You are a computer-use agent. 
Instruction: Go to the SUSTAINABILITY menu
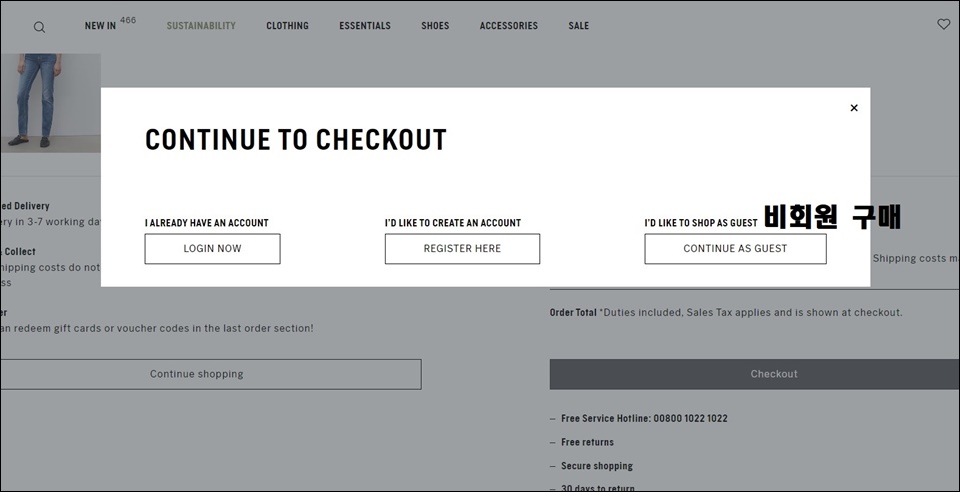(201, 26)
